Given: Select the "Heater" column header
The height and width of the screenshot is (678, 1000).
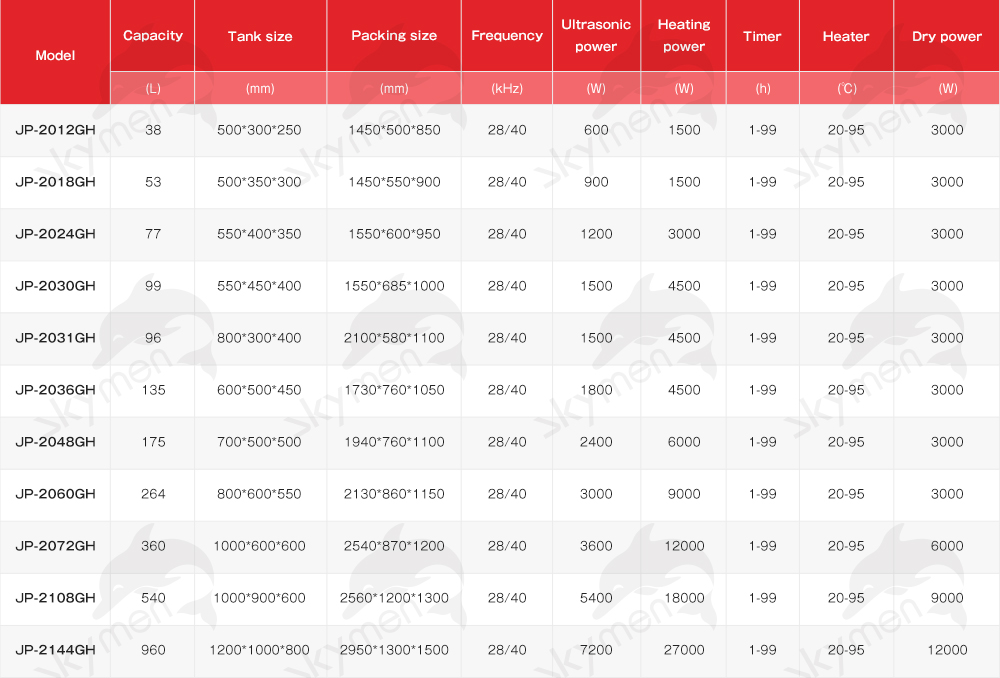Looking at the screenshot, I should [x=846, y=36].
